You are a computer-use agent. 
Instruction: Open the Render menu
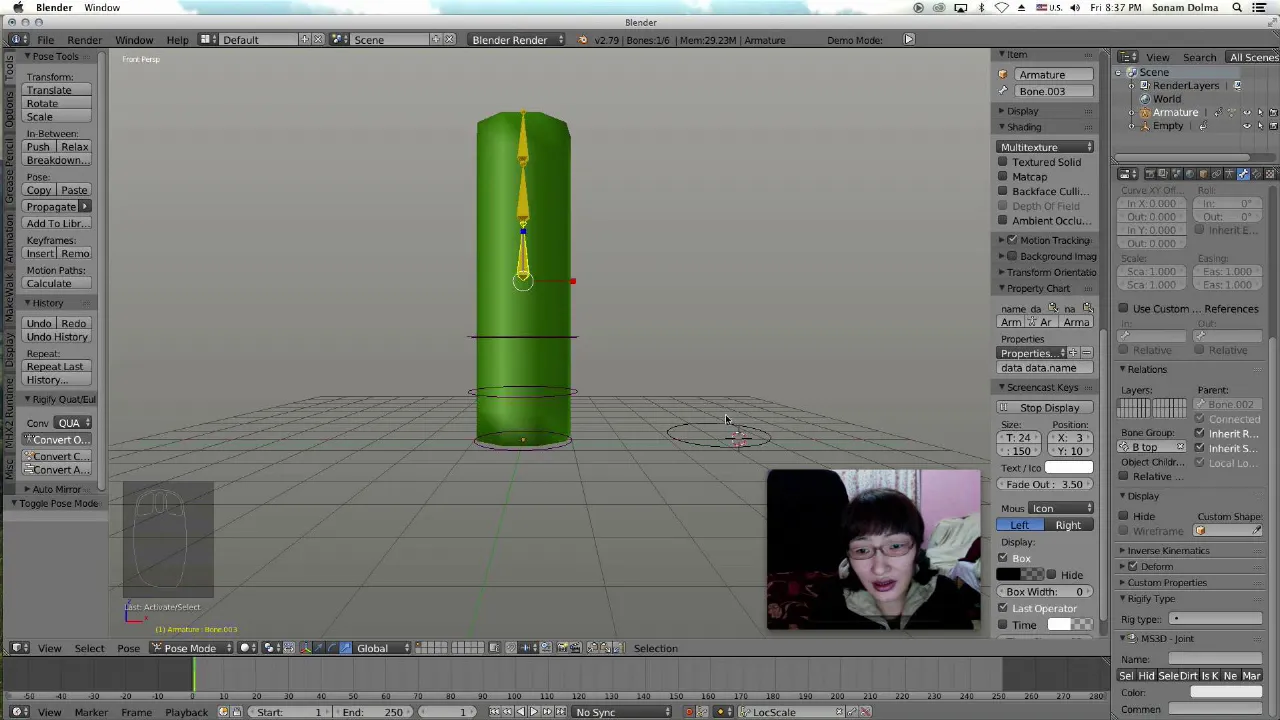(x=84, y=40)
